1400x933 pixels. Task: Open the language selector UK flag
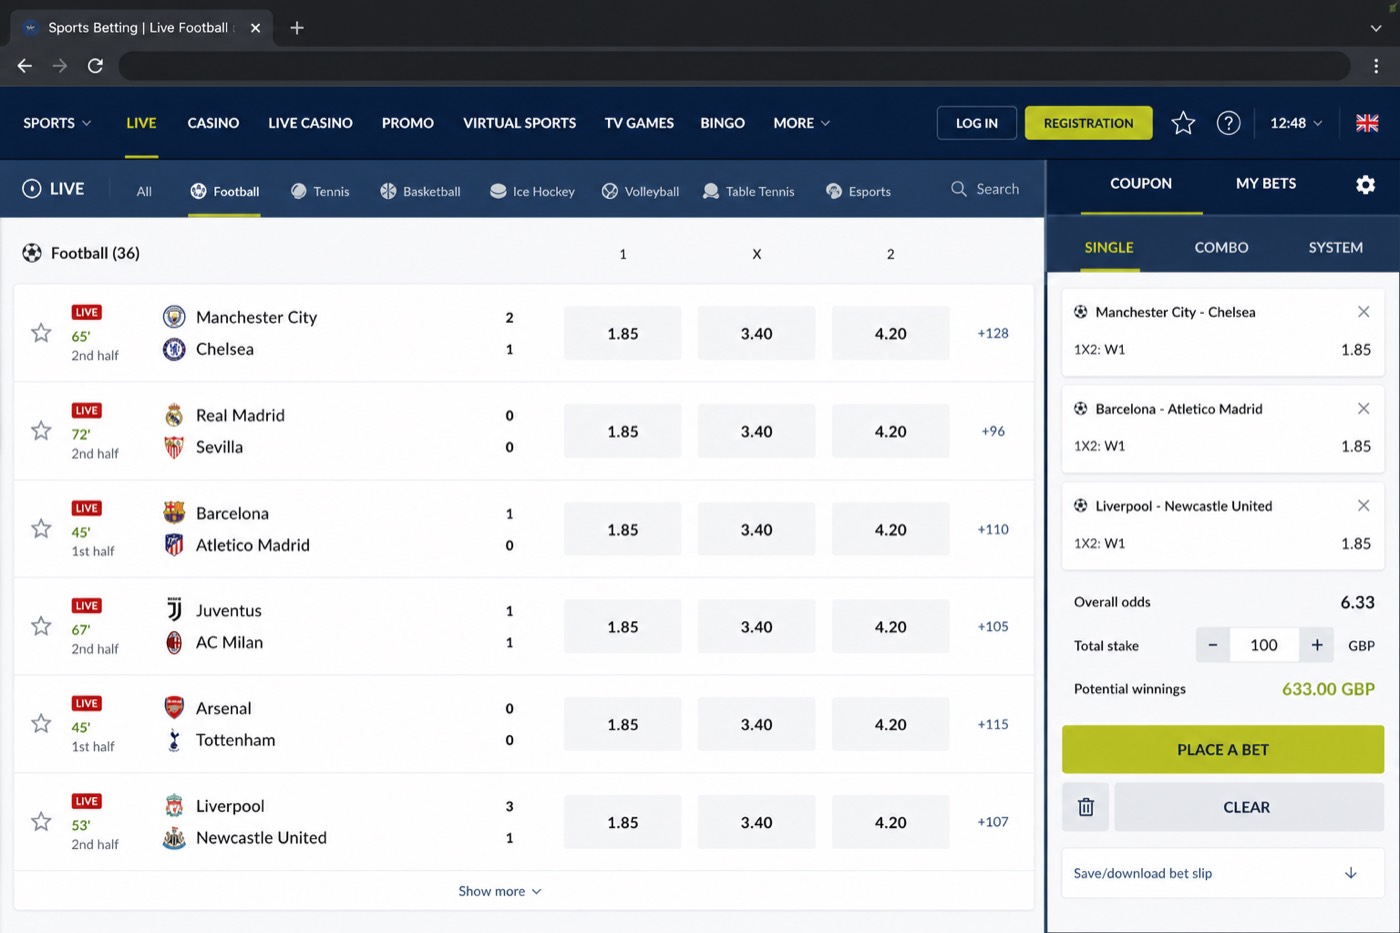point(1367,123)
